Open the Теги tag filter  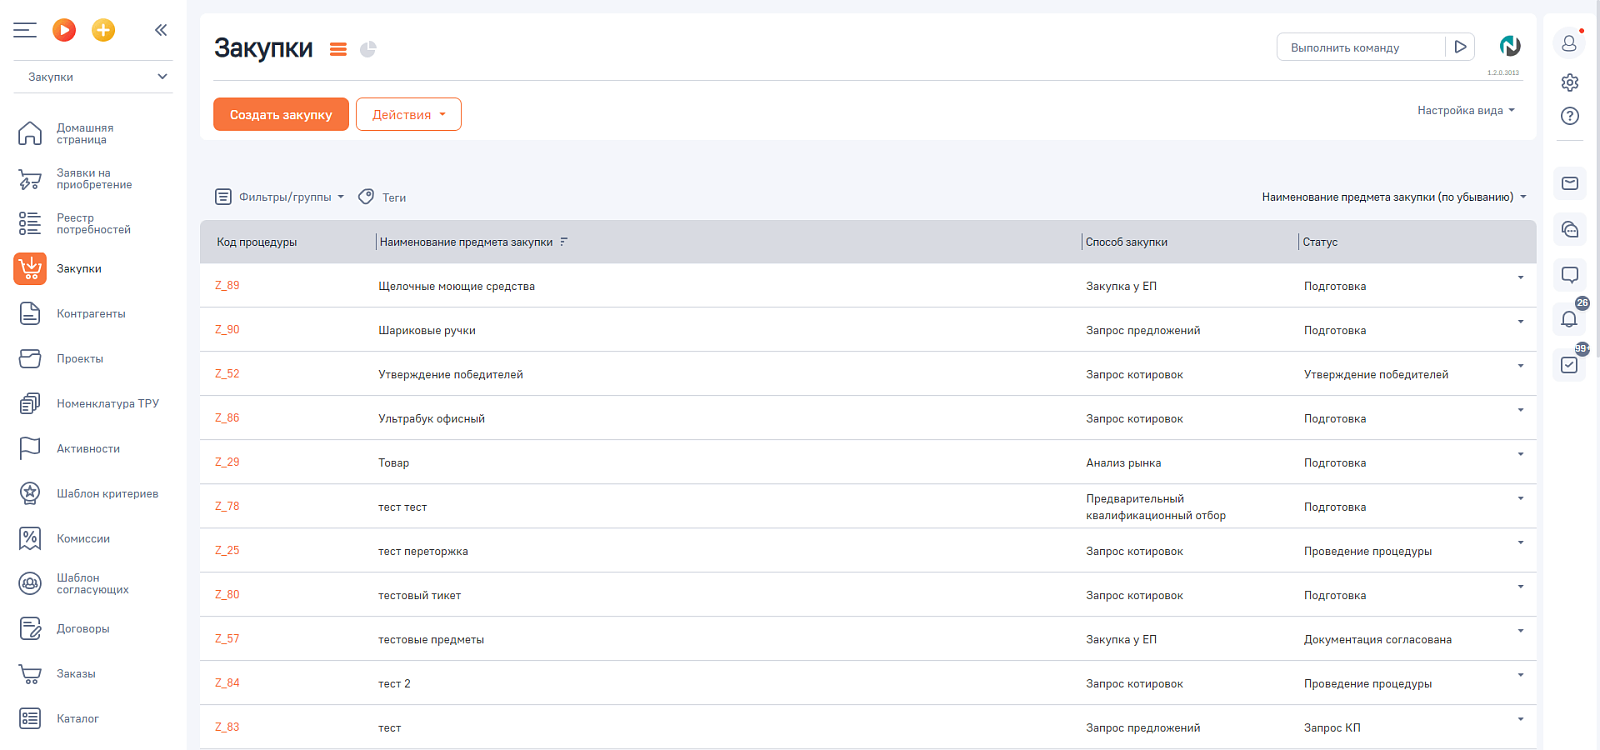(382, 197)
